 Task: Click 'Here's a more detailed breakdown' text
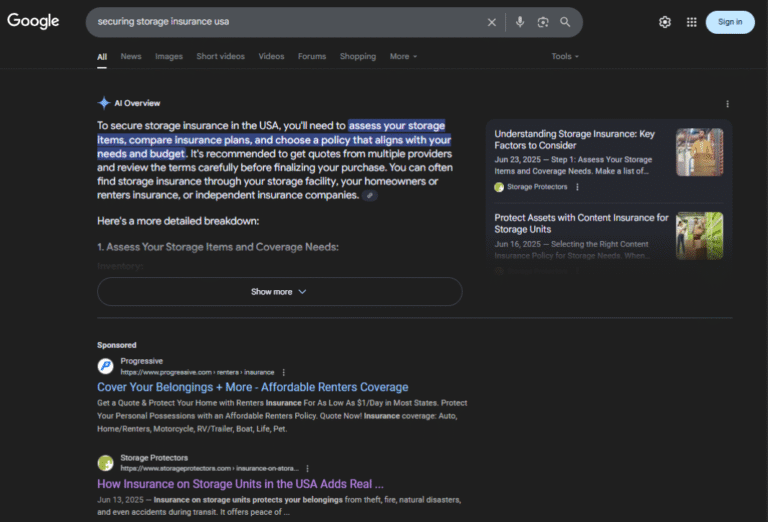coord(178,221)
